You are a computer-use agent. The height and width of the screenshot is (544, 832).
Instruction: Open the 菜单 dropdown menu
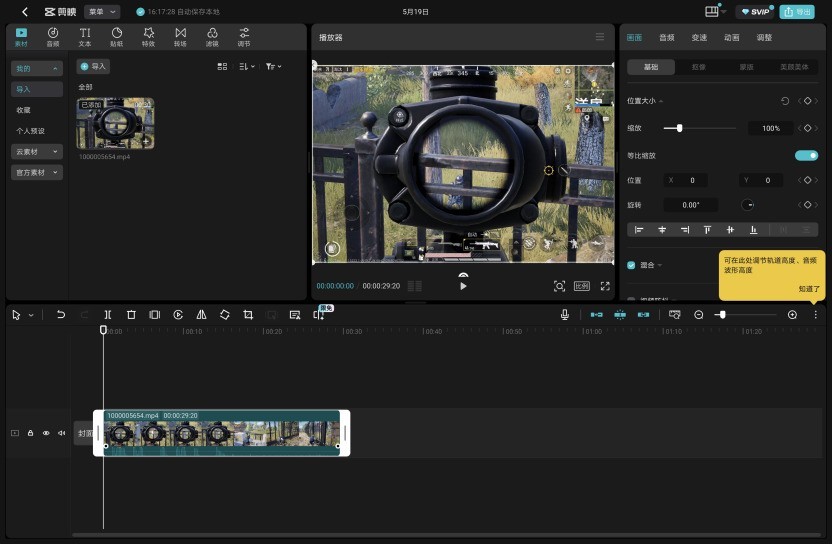[102, 12]
